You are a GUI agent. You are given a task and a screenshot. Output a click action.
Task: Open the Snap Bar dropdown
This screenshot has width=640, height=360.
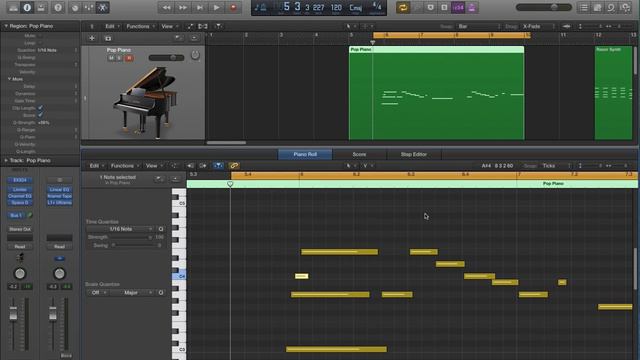479,26
